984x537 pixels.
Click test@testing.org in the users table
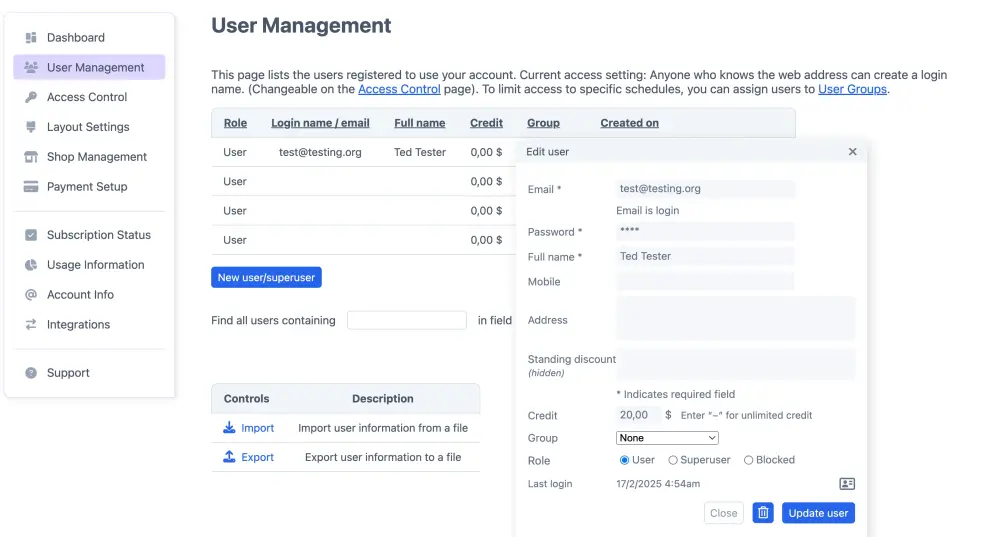[x=320, y=152]
